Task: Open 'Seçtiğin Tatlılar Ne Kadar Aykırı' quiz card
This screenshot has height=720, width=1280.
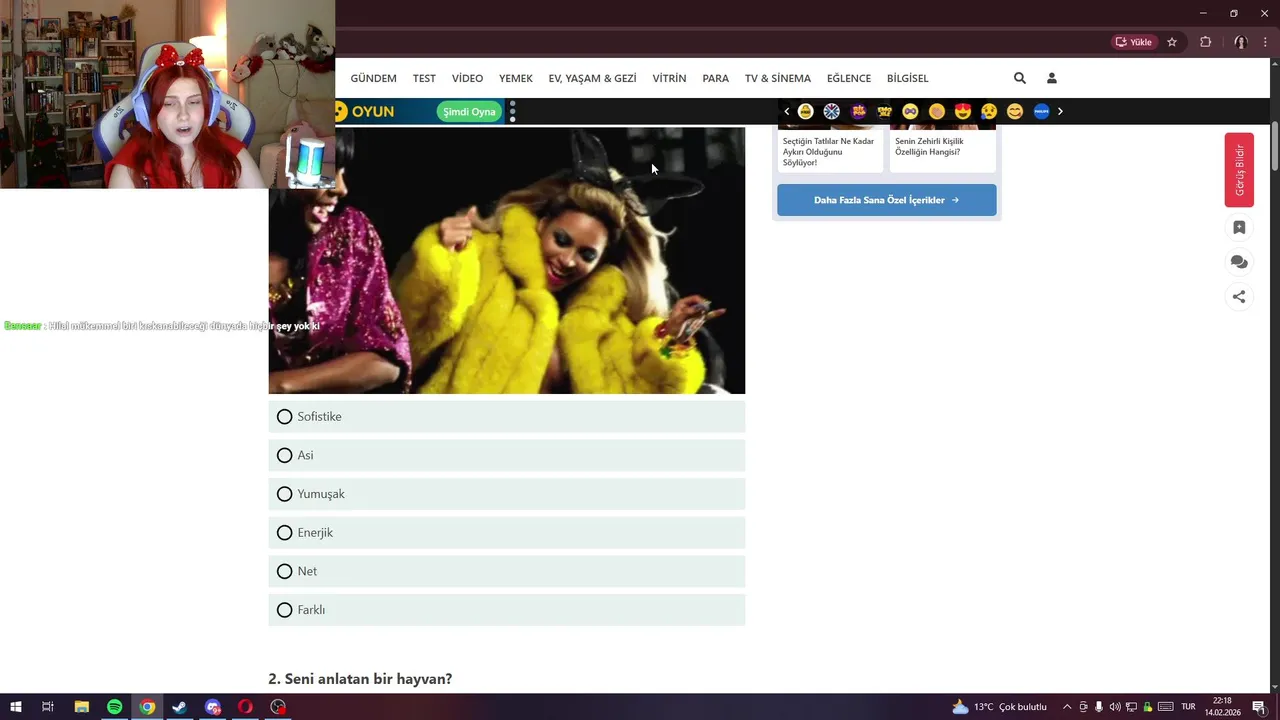Action: (830, 150)
